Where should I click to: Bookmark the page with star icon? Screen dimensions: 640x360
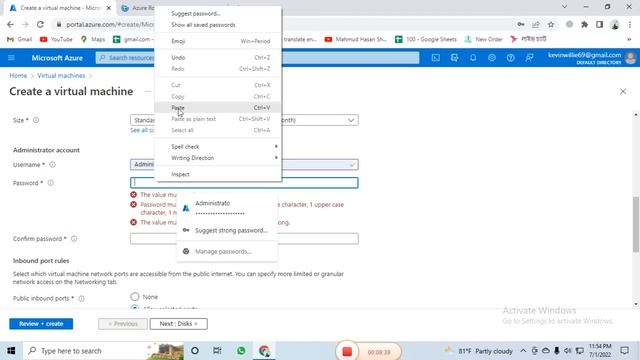click(x=551, y=24)
